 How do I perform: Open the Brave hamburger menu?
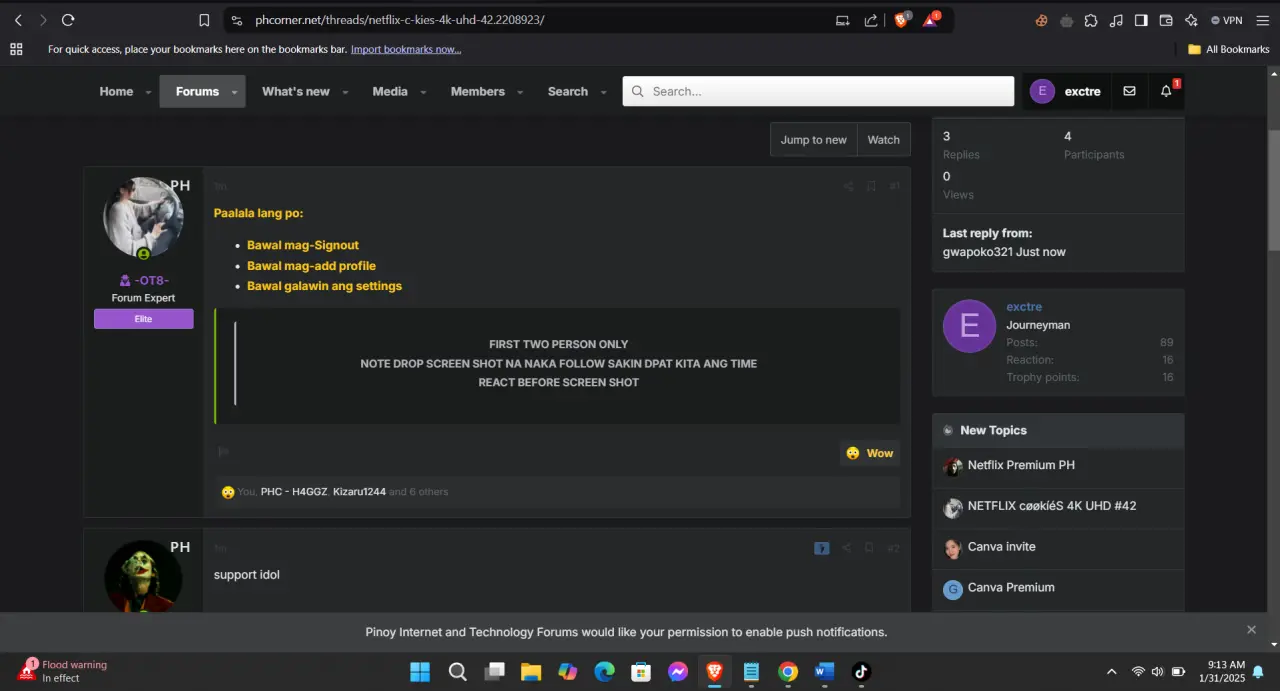1261,20
